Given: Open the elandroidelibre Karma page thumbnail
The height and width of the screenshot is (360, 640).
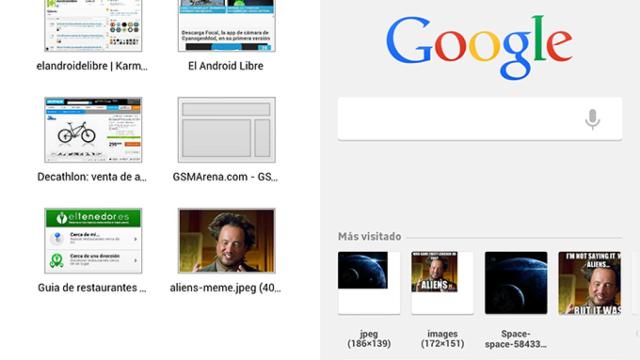Looking at the screenshot, I should [93, 26].
